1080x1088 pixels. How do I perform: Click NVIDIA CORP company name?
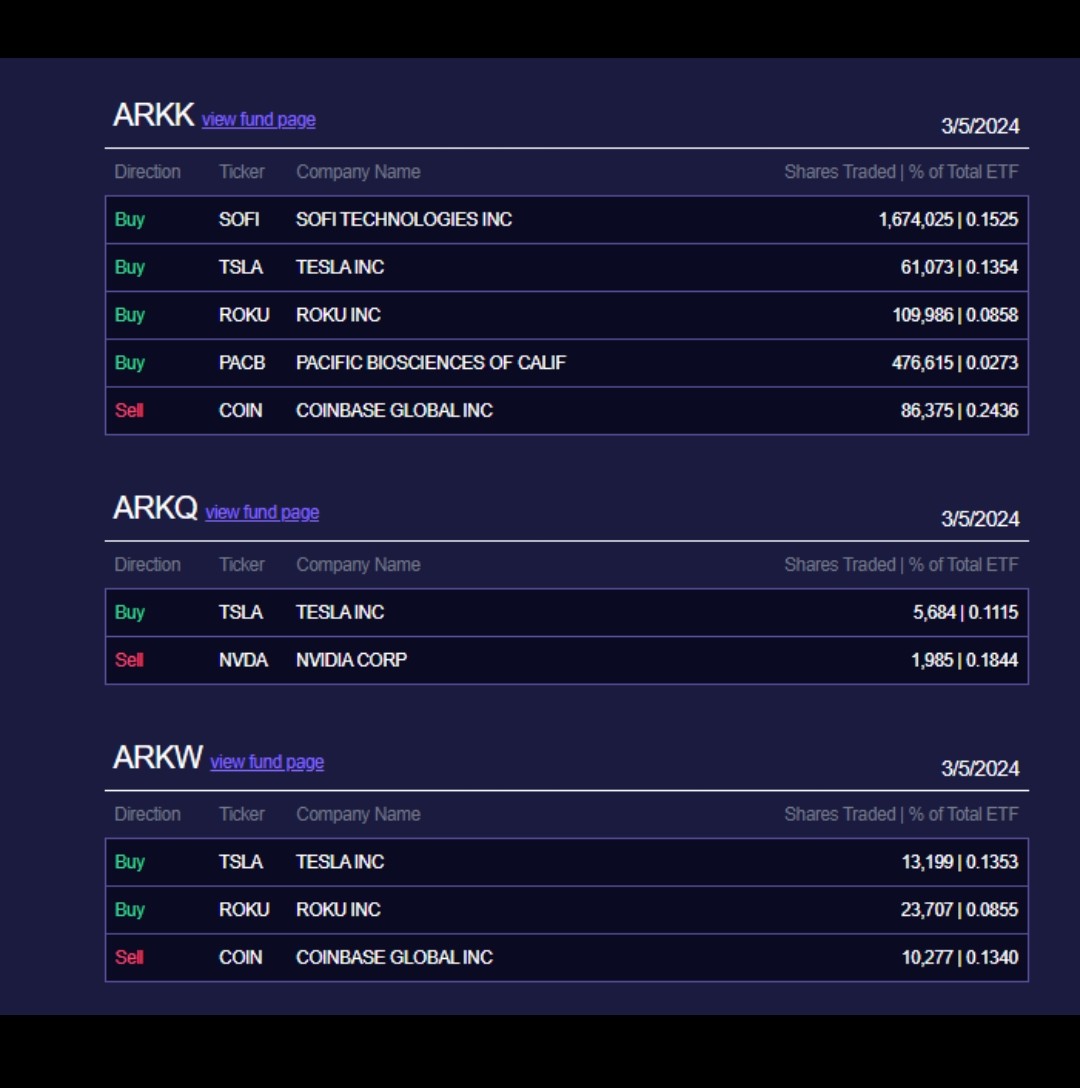tap(351, 660)
